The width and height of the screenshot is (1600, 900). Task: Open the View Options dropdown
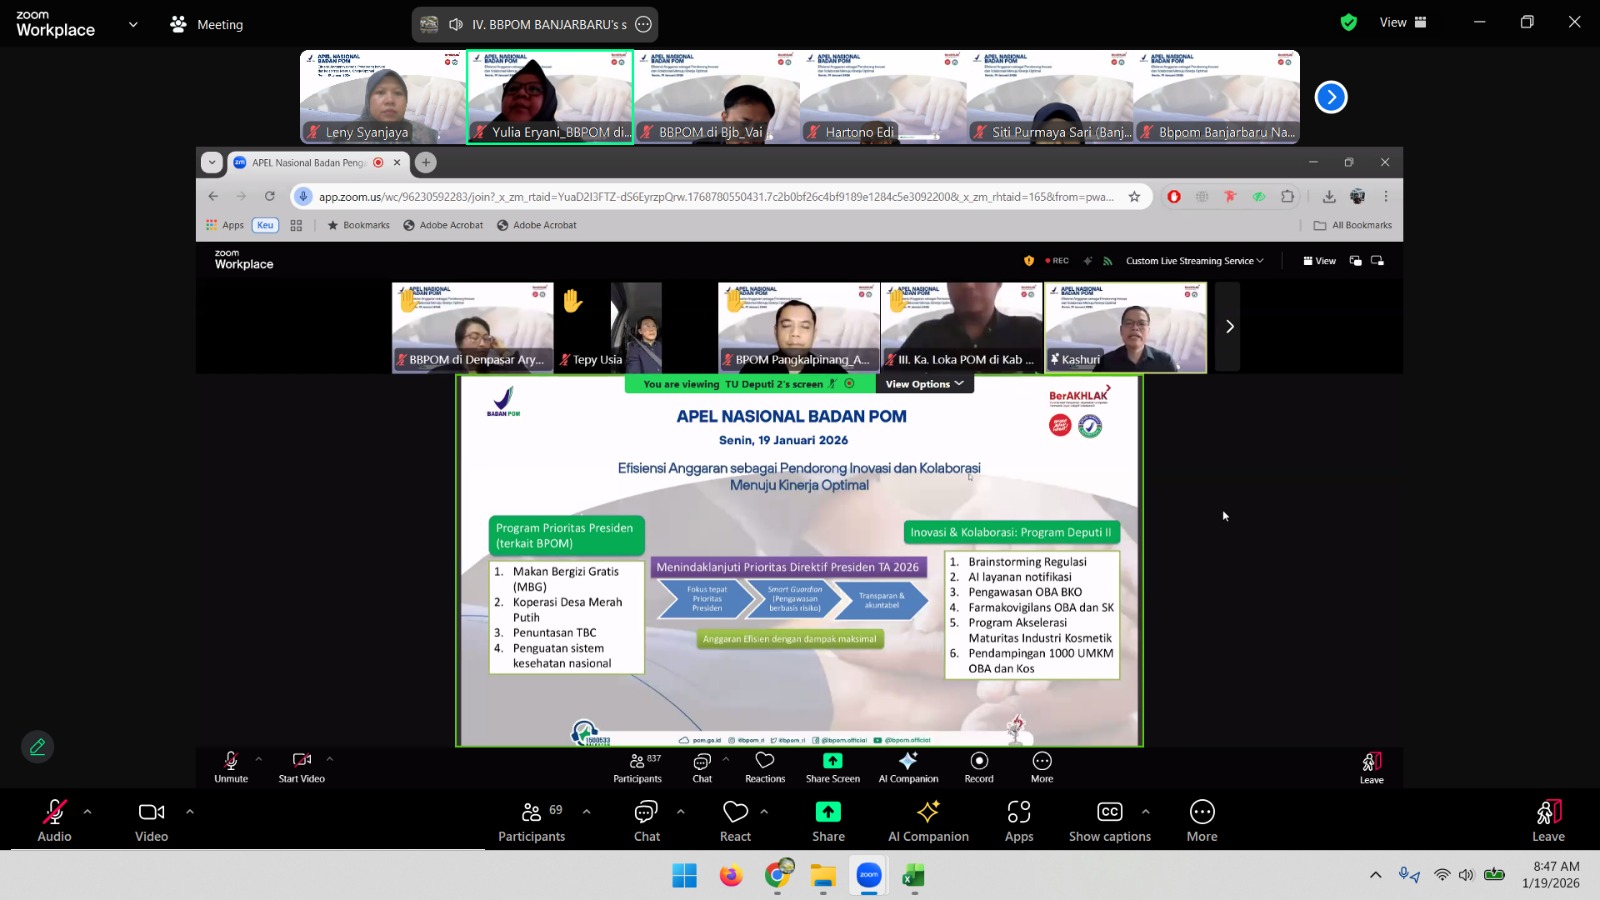tap(924, 384)
